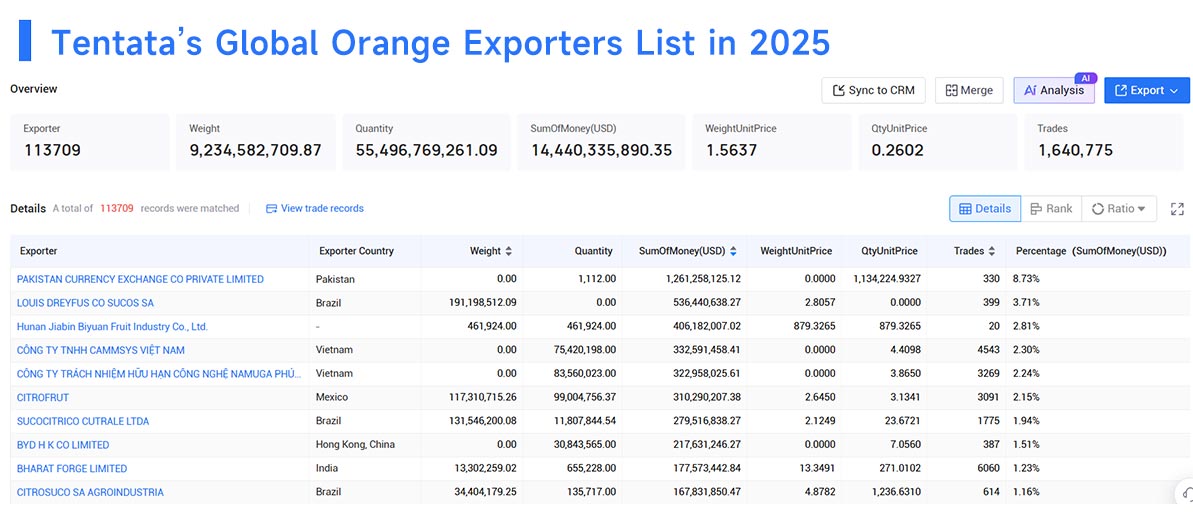Click the Overview section label

coord(33,89)
